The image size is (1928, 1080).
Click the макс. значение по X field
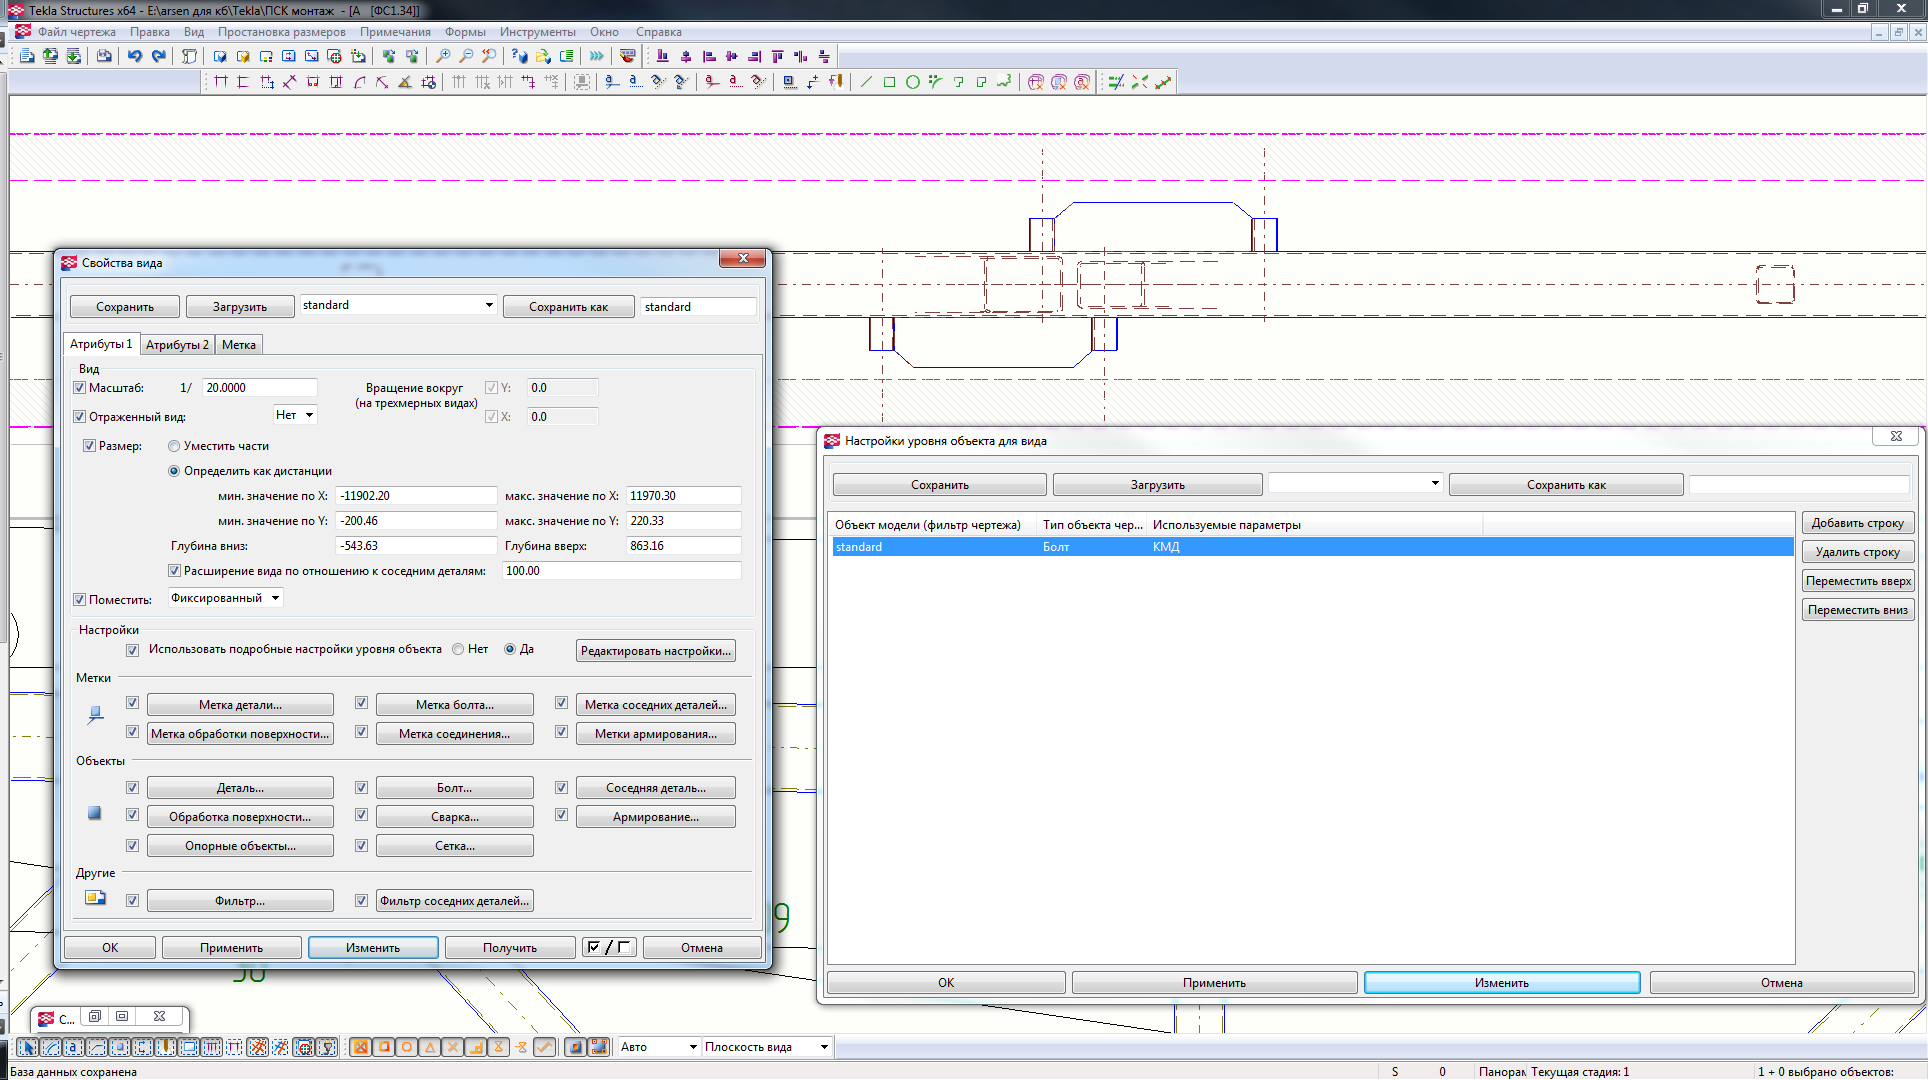pos(683,496)
